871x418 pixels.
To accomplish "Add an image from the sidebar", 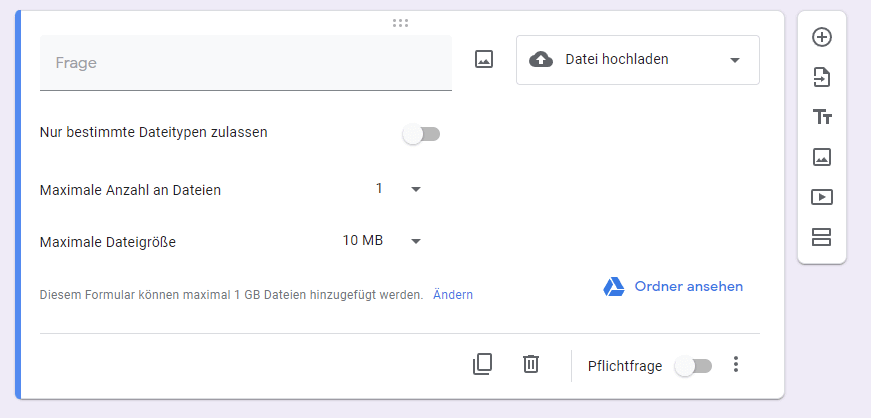I will (x=822, y=157).
